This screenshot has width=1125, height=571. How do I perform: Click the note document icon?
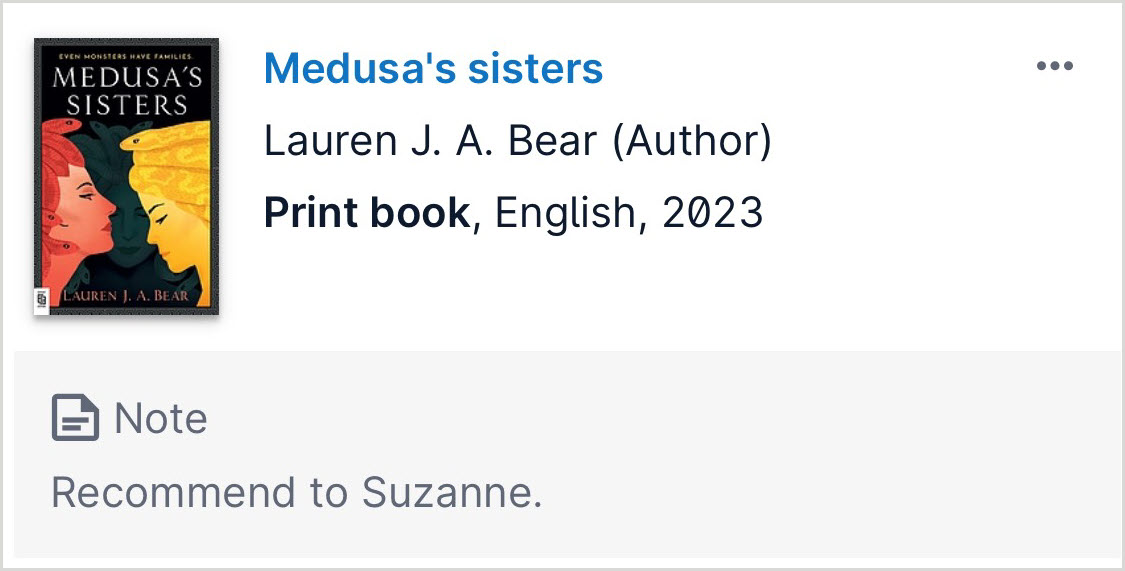(x=75, y=418)
